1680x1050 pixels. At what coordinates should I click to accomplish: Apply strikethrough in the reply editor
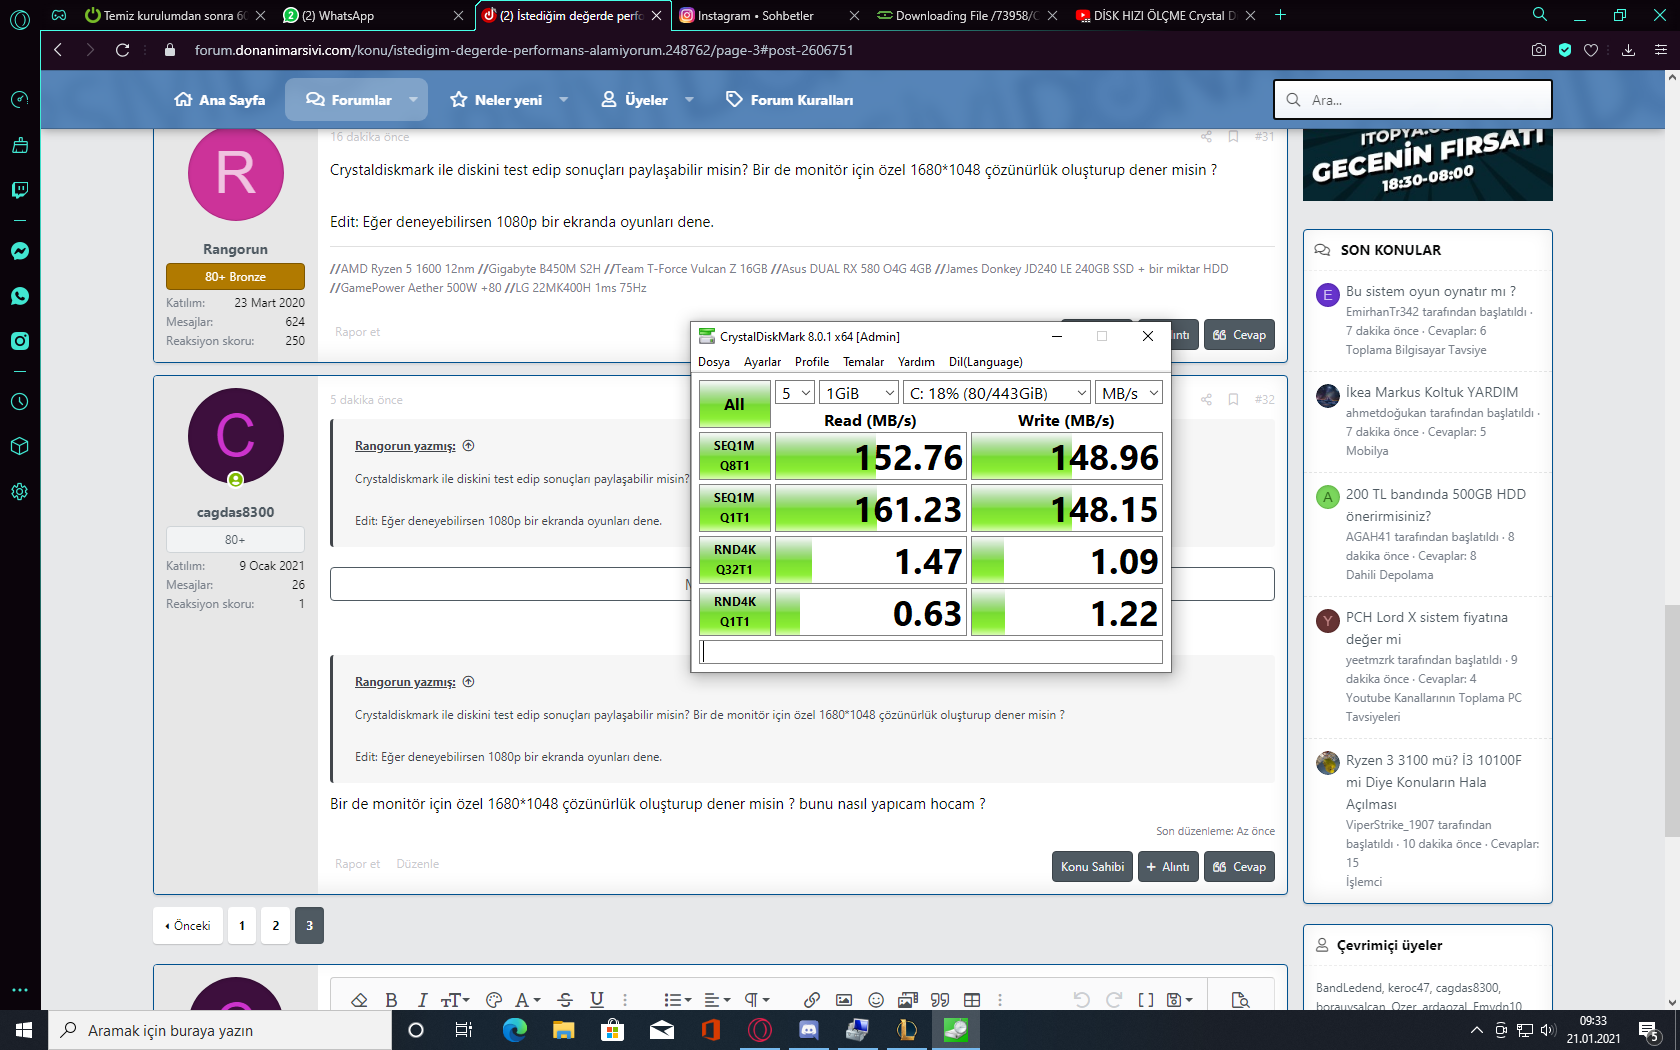(565, 1000)
